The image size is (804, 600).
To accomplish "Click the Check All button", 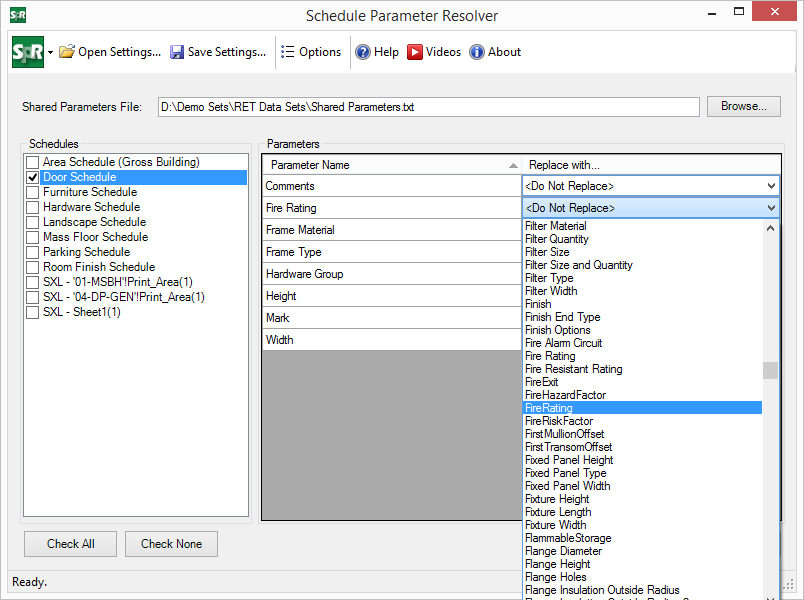I will pyautogui.click(x=71, y=544).
